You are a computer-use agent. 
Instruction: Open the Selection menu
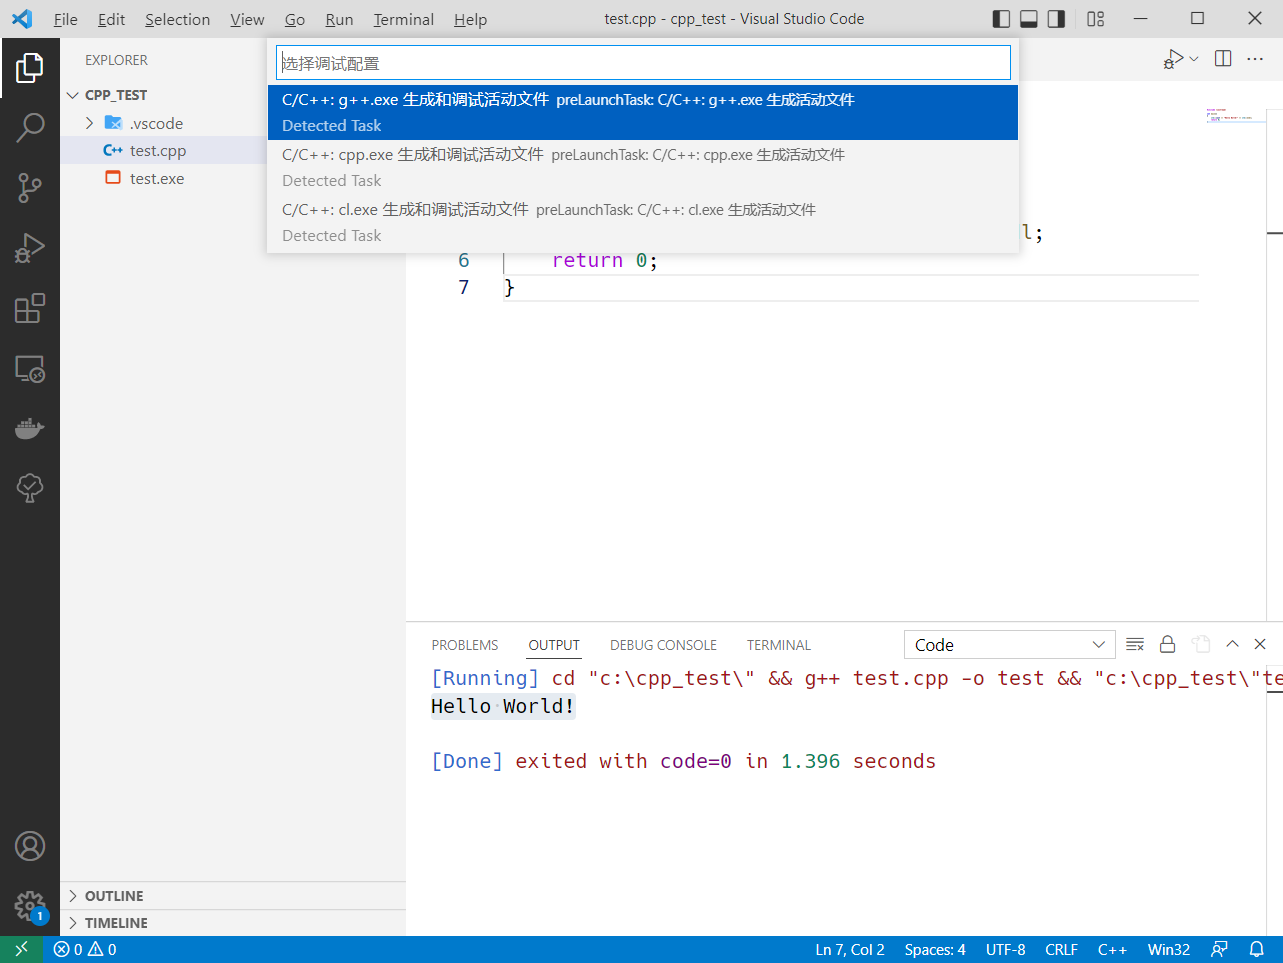177,19
